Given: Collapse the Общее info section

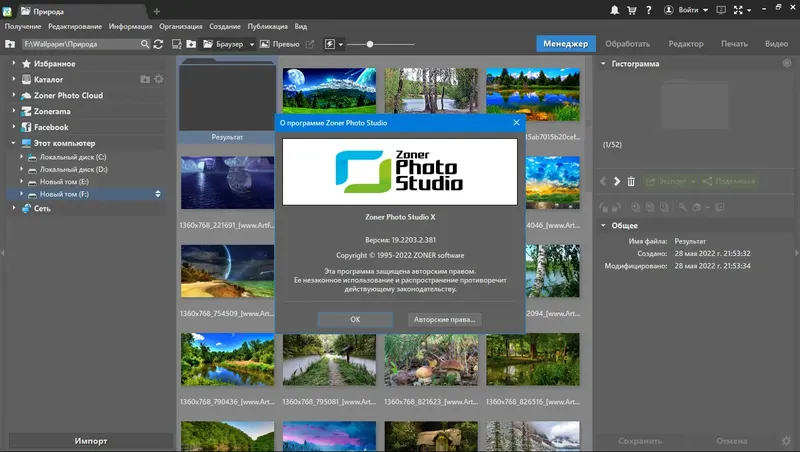Looking at the screenshot, I should pyautogui.click(x=603, y=226).
